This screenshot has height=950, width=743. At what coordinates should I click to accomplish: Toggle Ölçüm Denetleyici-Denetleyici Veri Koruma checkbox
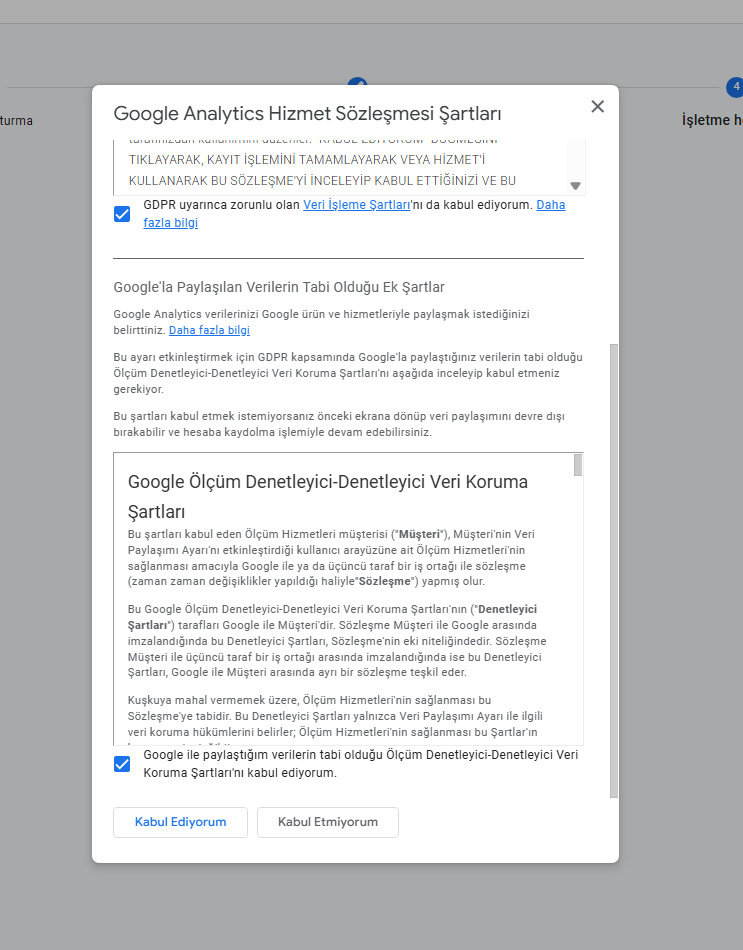pyautogui.click(x=122, y=764)
